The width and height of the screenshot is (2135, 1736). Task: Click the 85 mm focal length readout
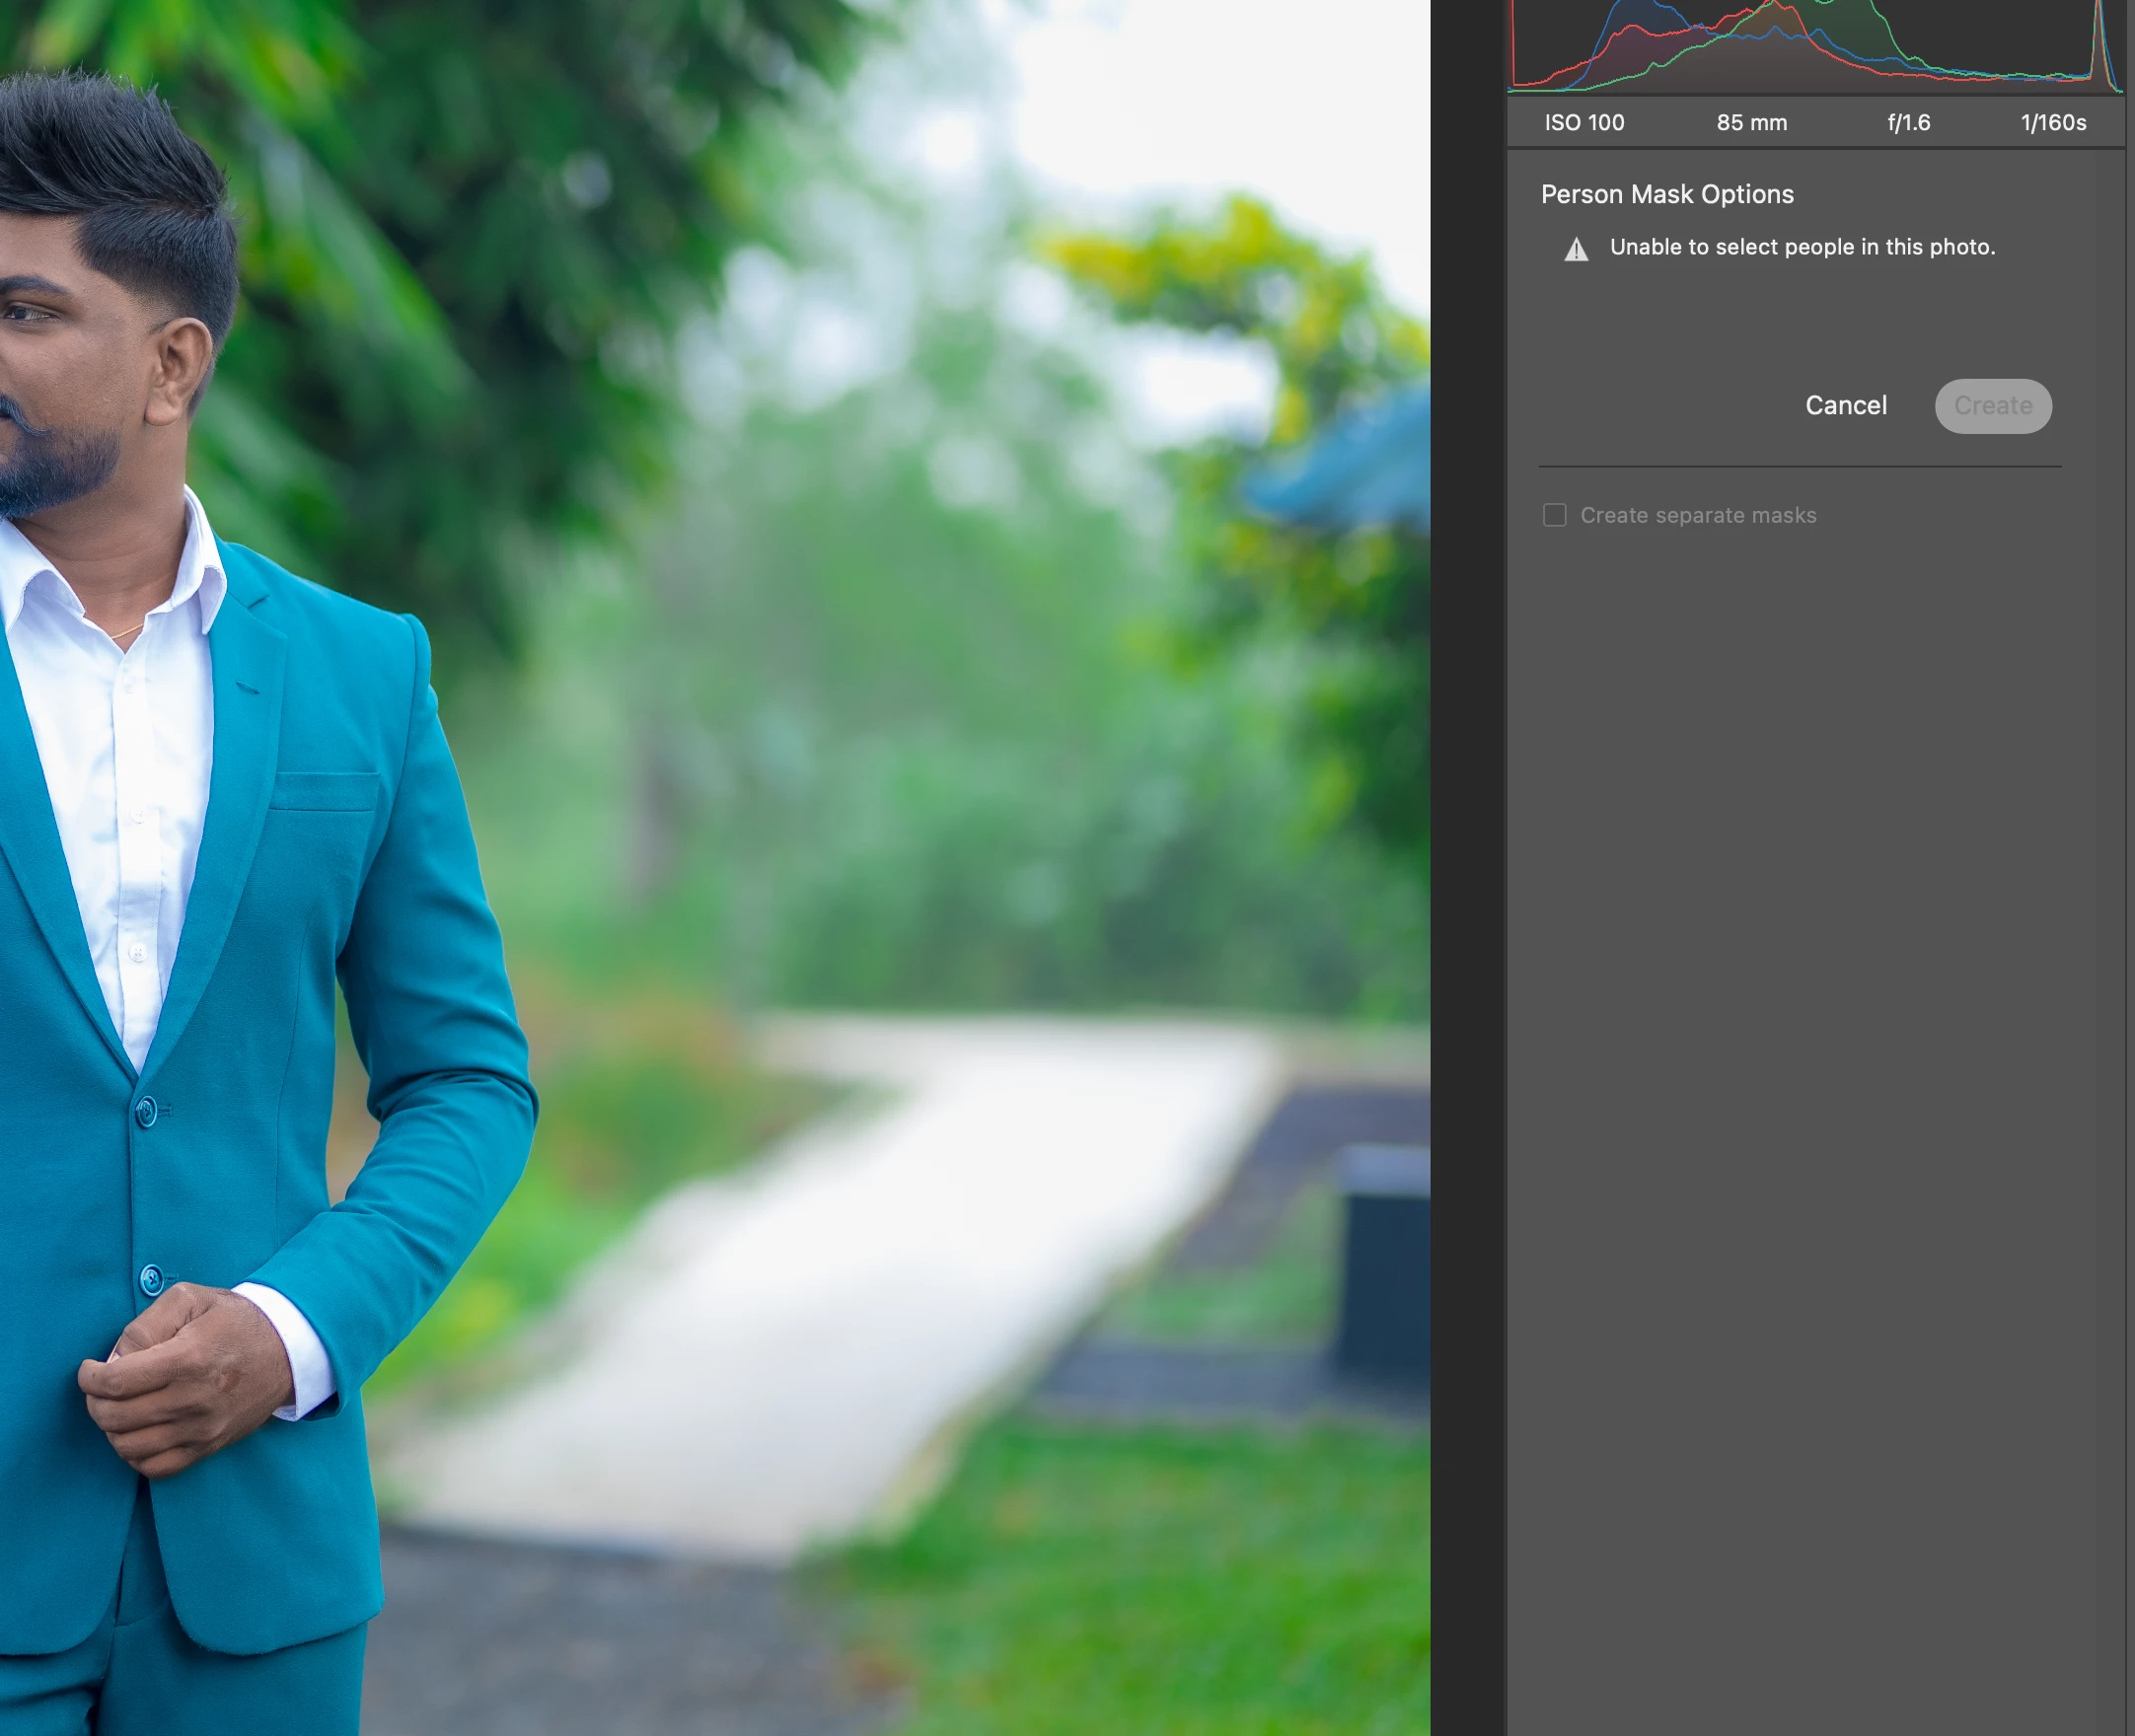coord(1751,123)
